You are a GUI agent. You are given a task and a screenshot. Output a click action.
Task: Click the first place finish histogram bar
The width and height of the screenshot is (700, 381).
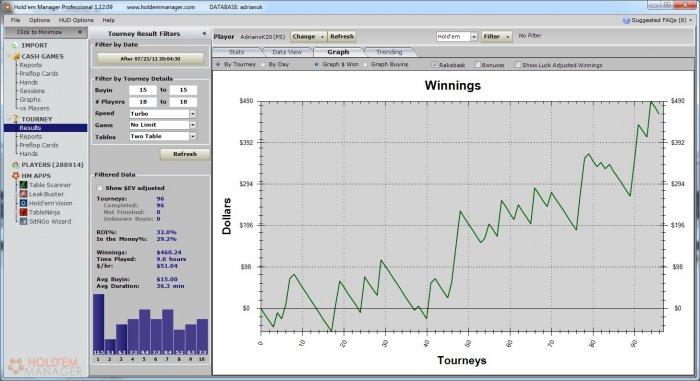(x=98, y=324)
